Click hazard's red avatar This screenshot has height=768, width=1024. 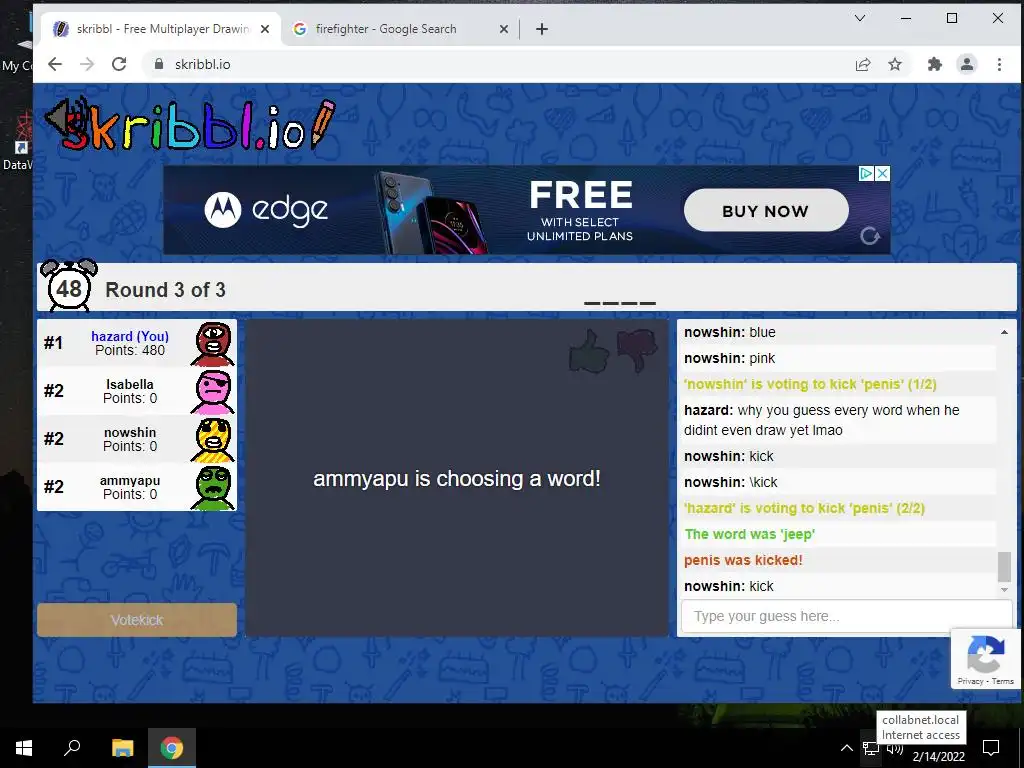(x=213, y=344)
